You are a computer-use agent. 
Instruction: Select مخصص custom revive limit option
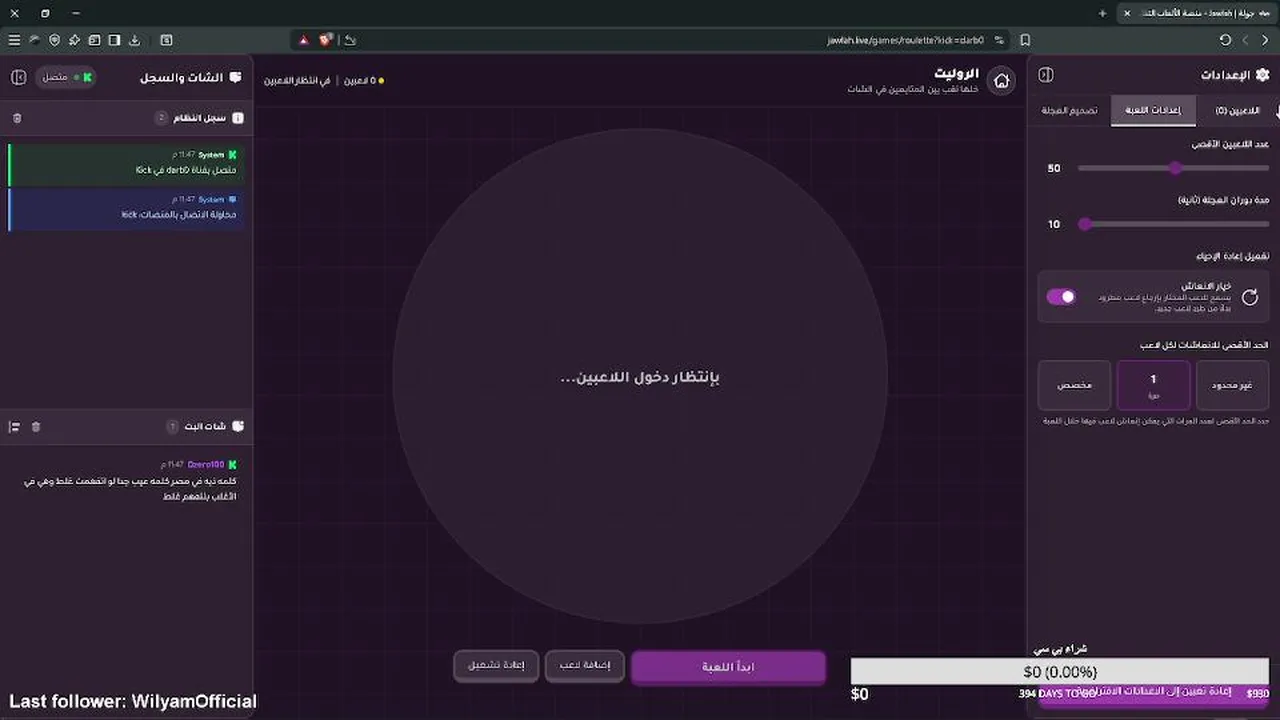pos(1074,385)
